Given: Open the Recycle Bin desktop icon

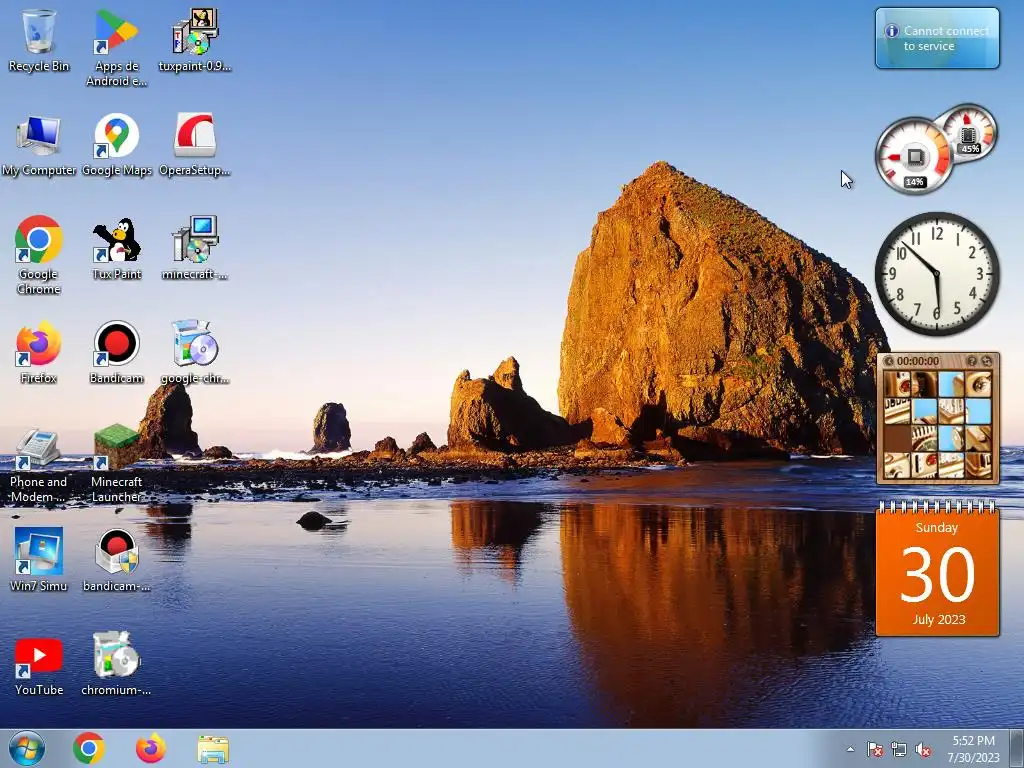Looking at the screenshot, I should (39, 40).
